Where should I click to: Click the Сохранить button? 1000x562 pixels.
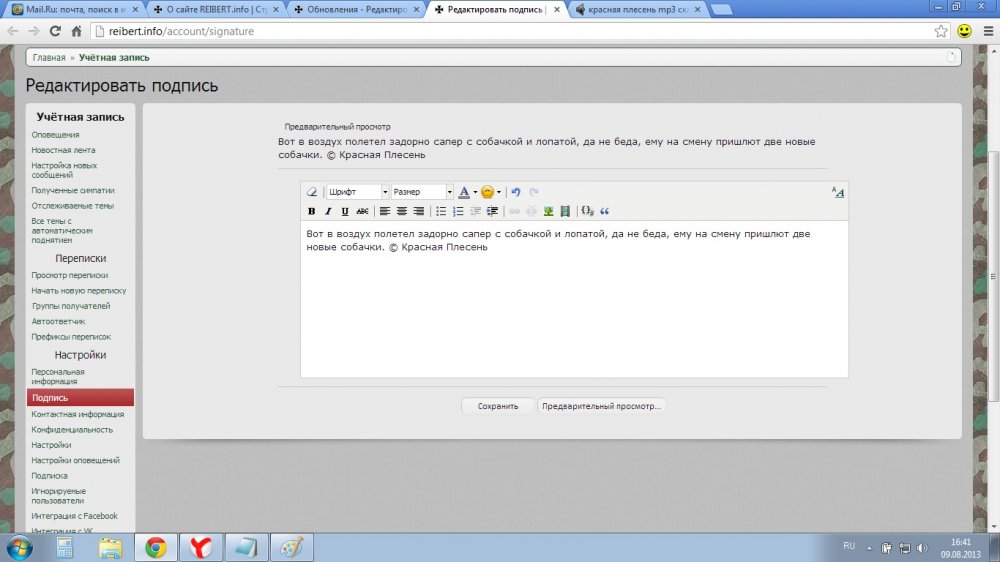click(x=497, y=406)
